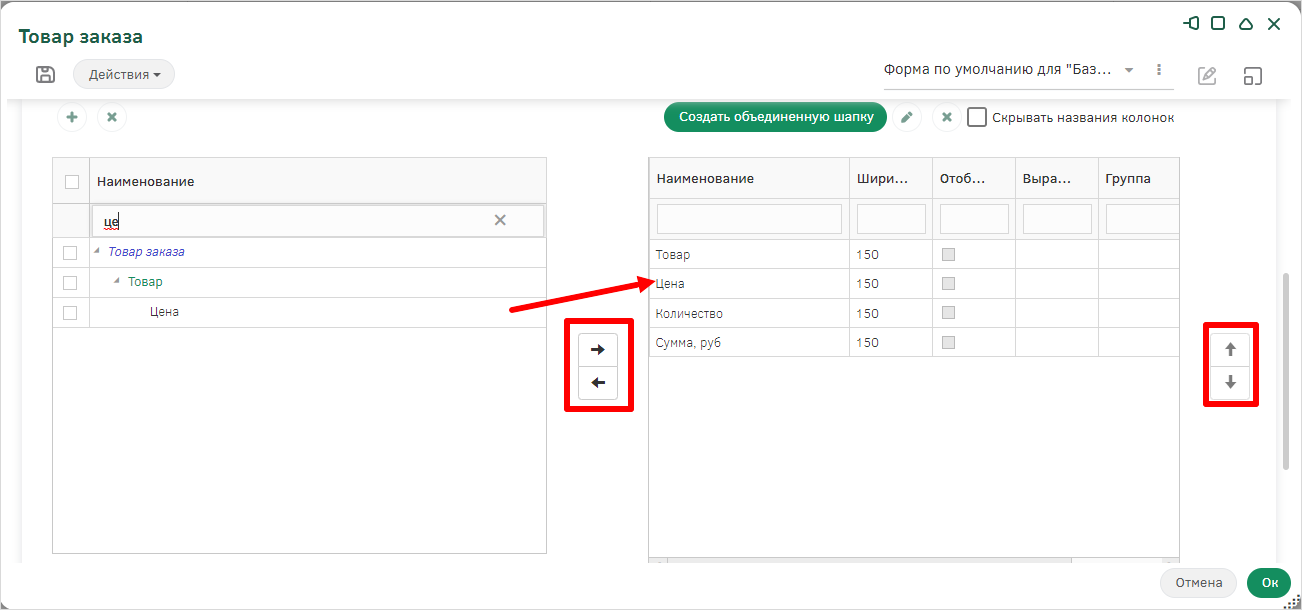Click the left Наименование column header

coord(318,181)
